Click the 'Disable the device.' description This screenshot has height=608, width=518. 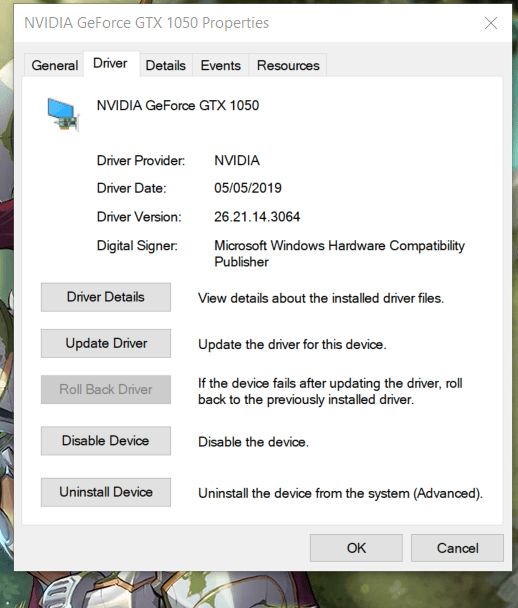254,442
